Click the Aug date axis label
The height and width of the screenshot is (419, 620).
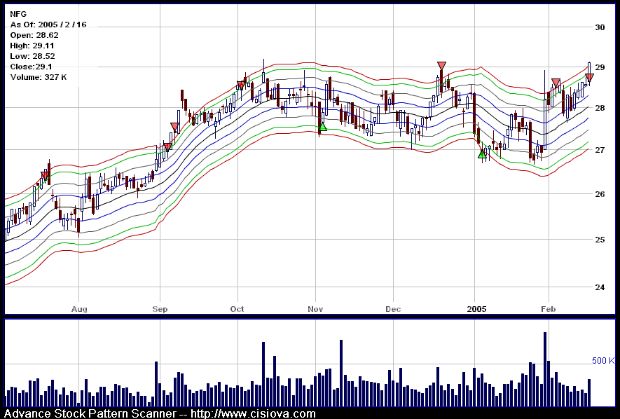point(79,309)
